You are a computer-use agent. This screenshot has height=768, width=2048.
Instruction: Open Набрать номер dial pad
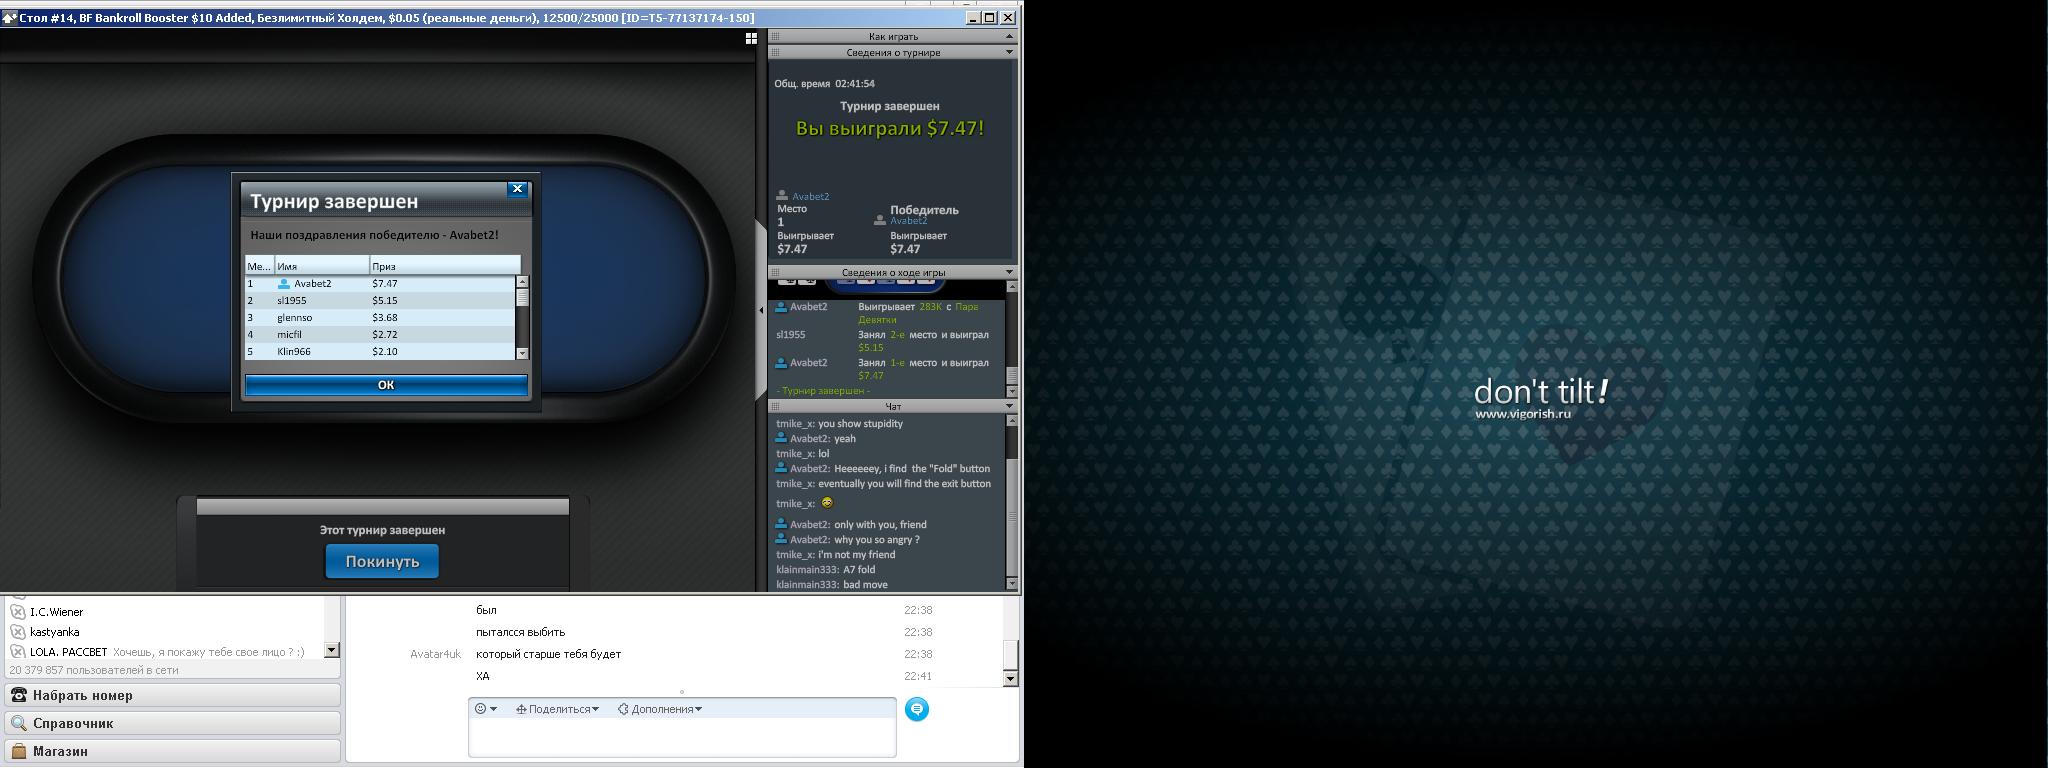click(x=172, y=695)
